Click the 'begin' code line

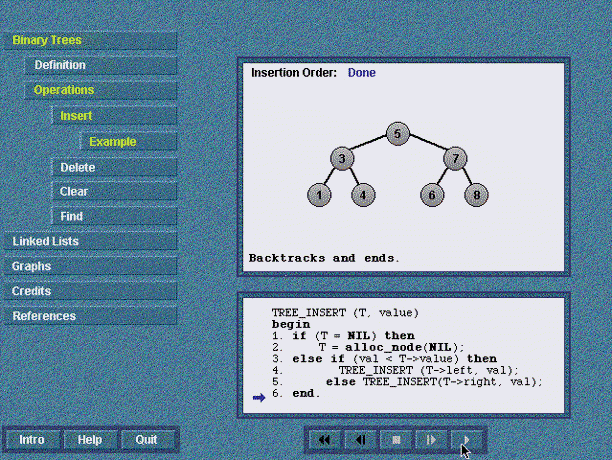[x=291, y=325]
